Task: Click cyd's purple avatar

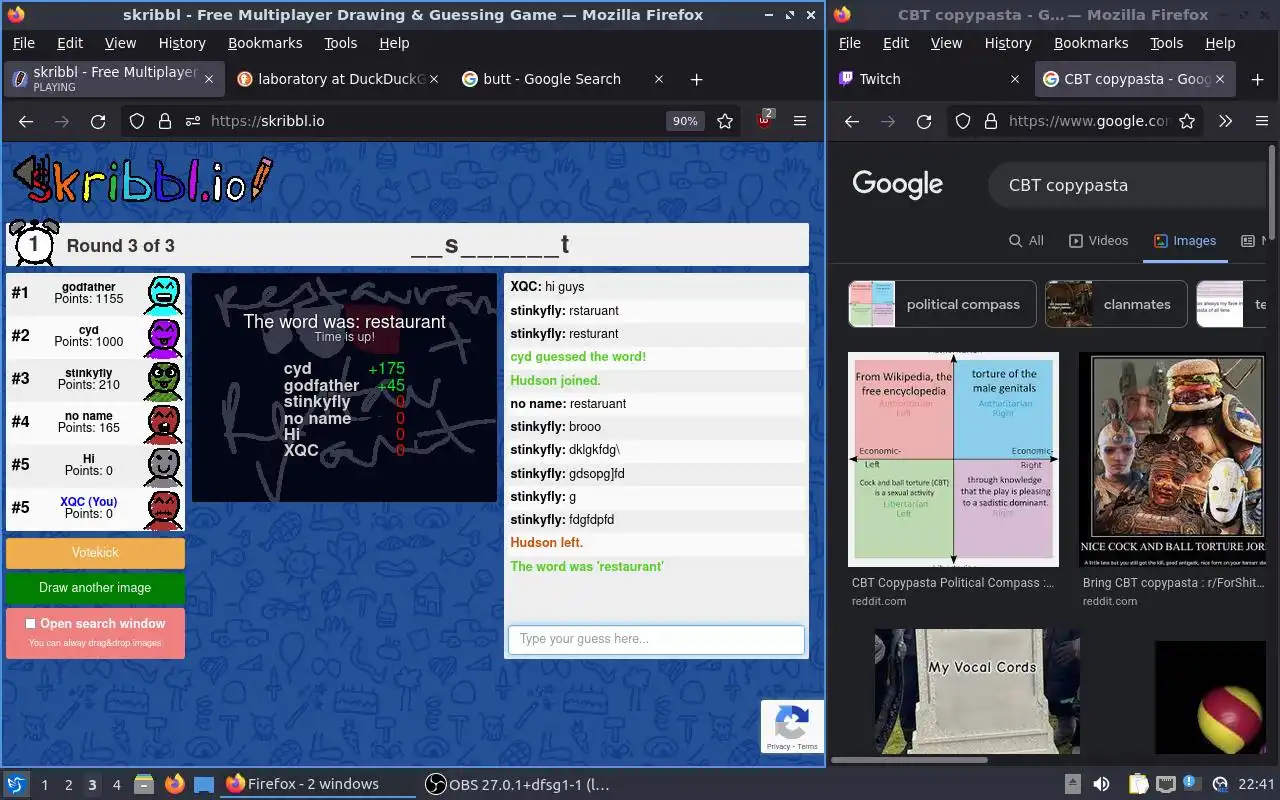Action: tap(164, 337)
